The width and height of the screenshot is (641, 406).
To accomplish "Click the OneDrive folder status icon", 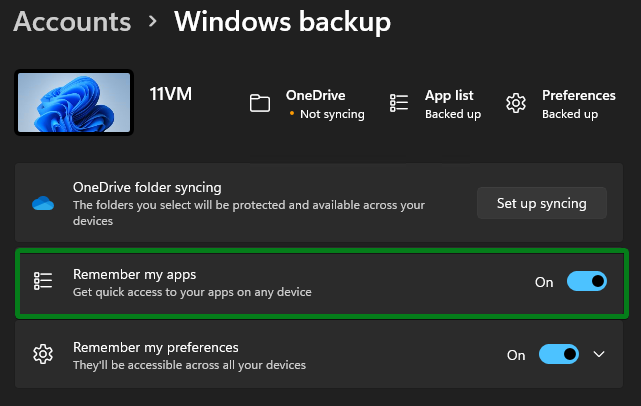I will tap(260, 103).
